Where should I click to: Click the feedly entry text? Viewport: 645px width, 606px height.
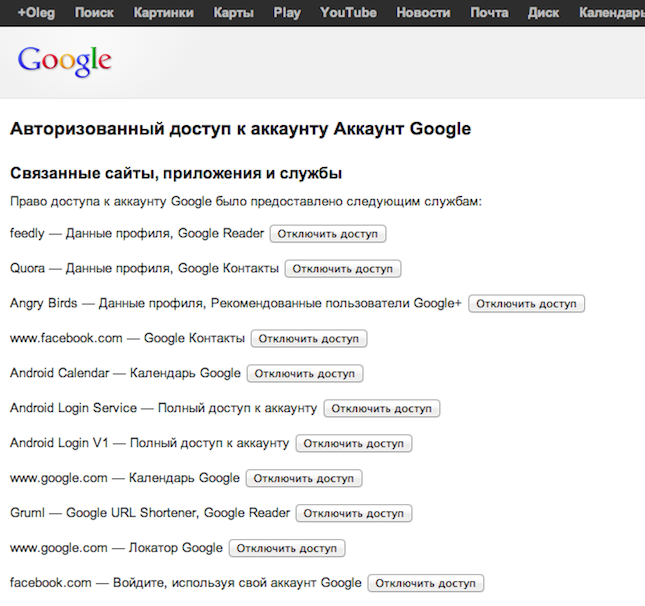pos(137,233)
